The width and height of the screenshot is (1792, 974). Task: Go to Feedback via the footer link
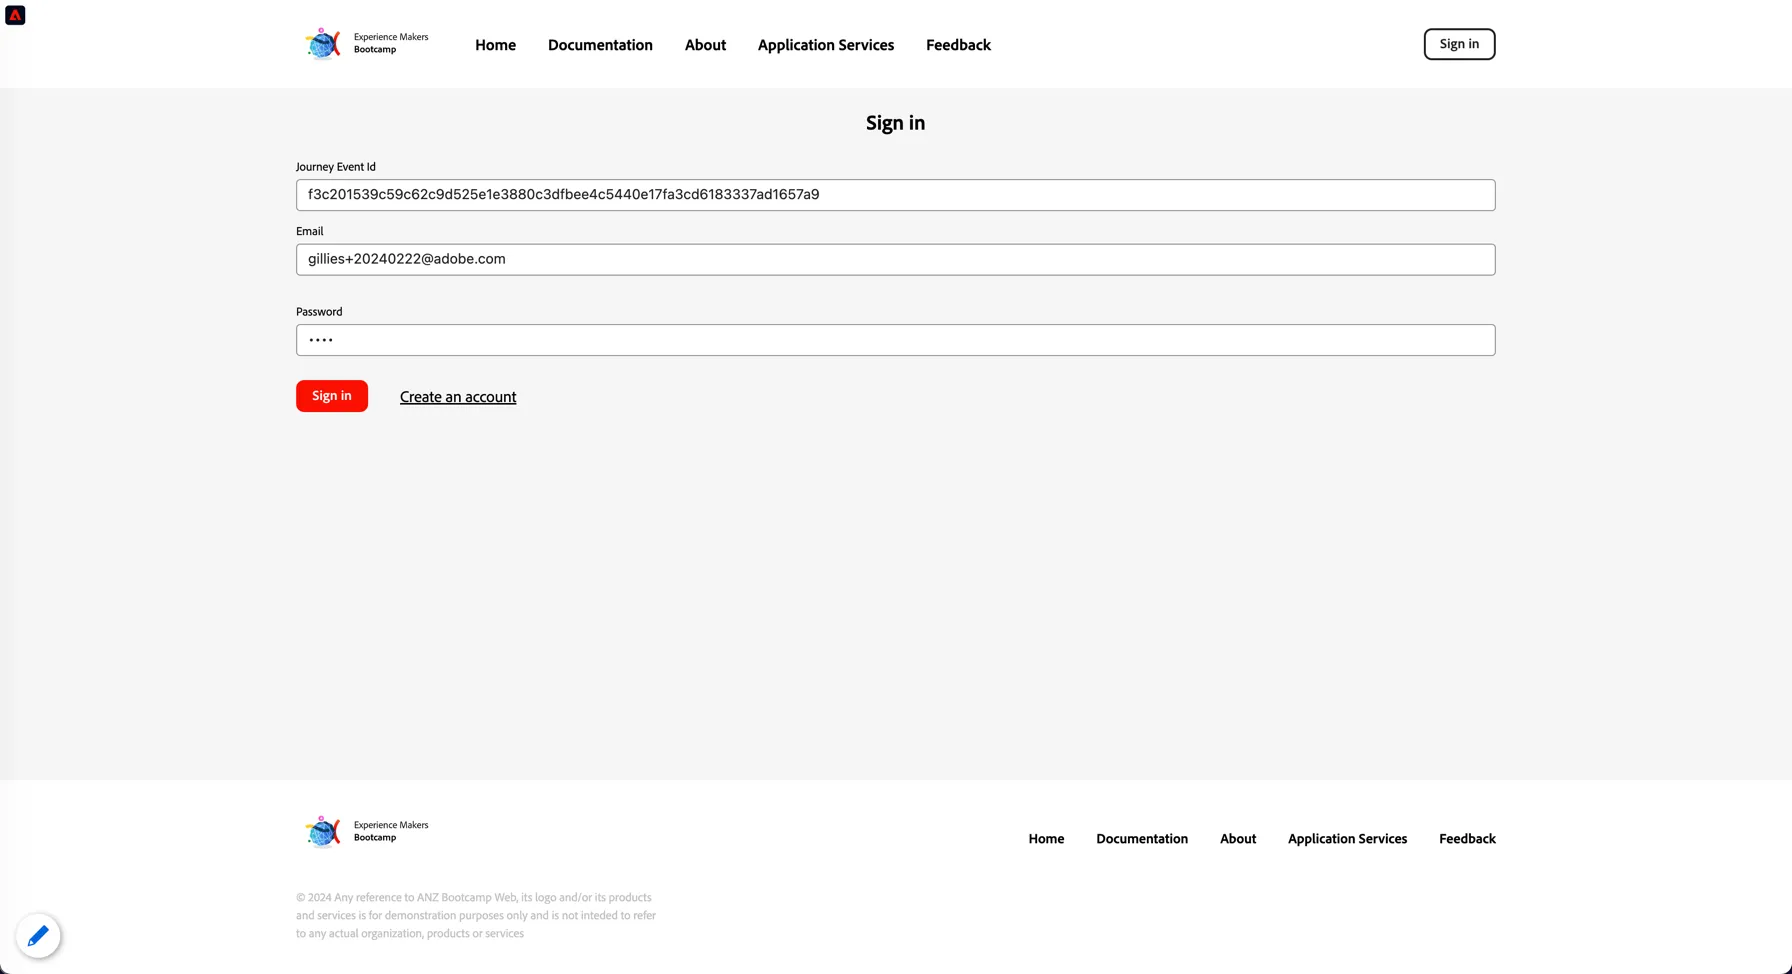click(1467, 839)
